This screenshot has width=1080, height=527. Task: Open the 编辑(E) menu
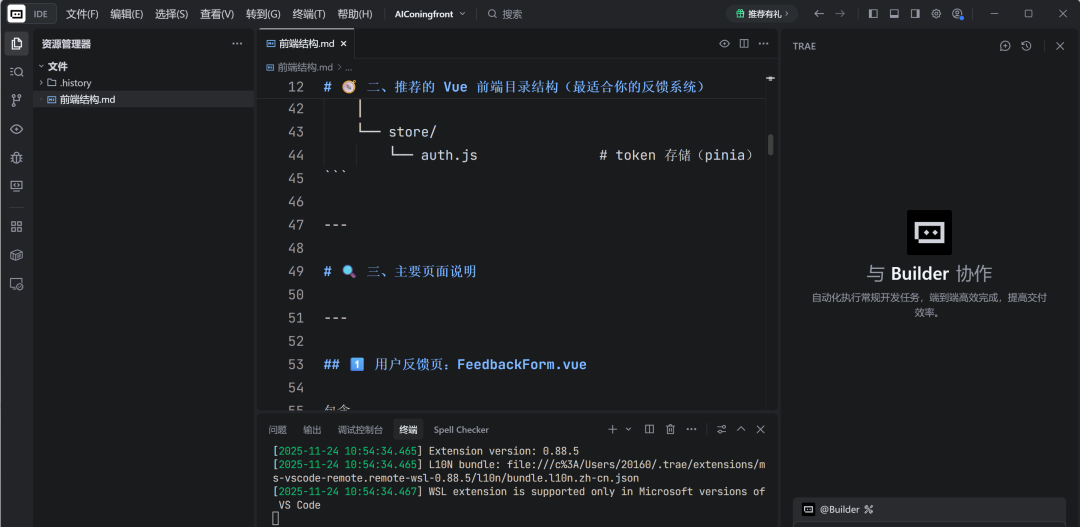127,14
